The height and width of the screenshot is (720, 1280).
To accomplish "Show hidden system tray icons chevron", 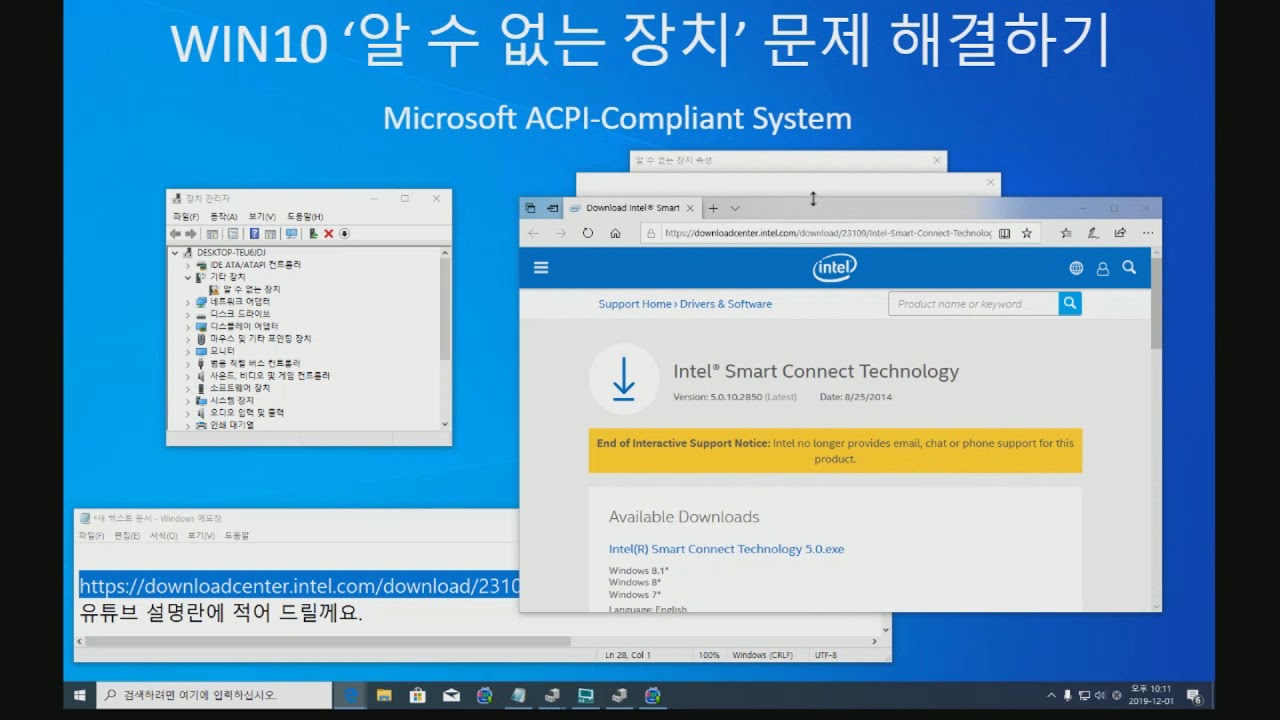I will pyautogui.click(x=1051, y=695).
